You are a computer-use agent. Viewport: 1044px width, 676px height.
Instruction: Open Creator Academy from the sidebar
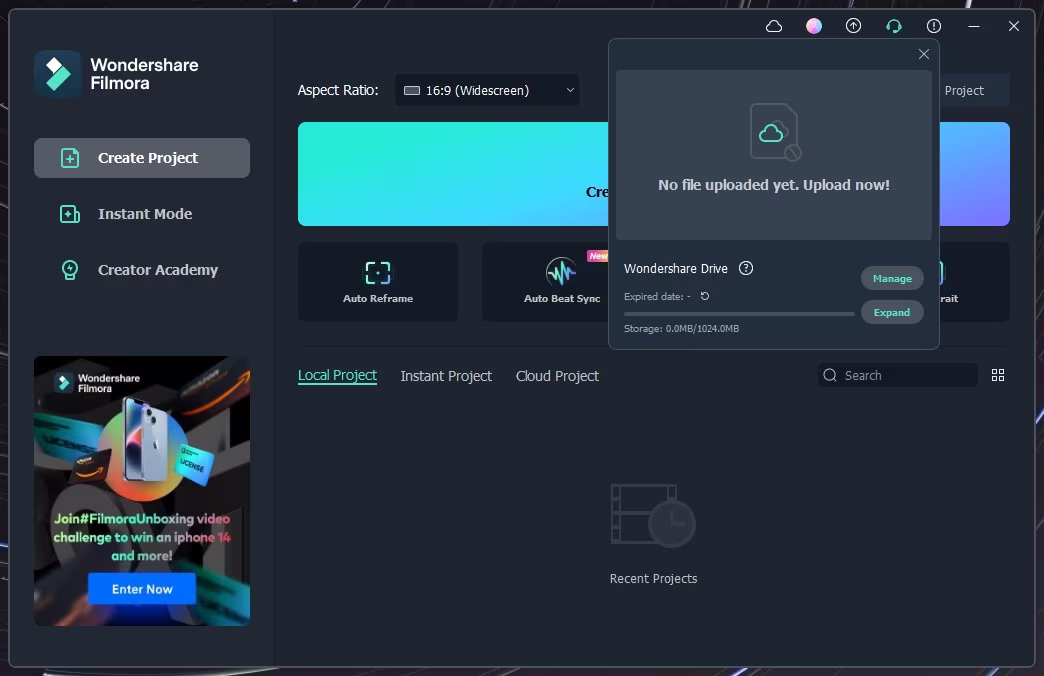142,270
